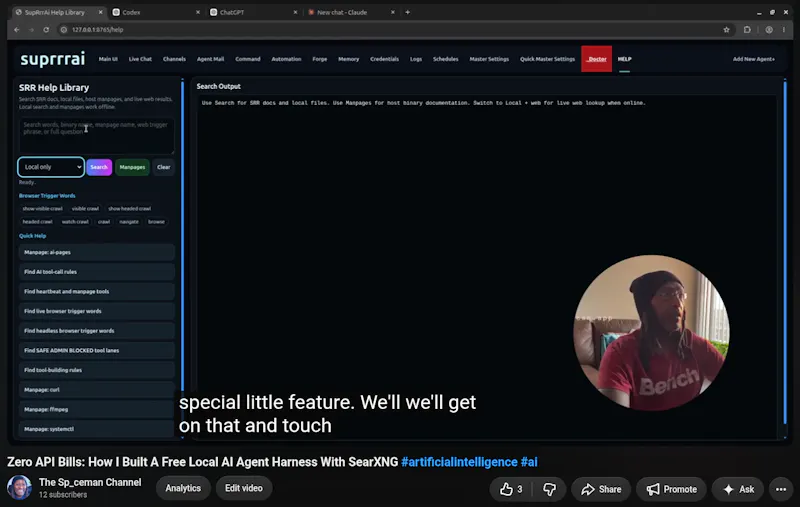Close the Codex browser tab

tap(198, 12)
